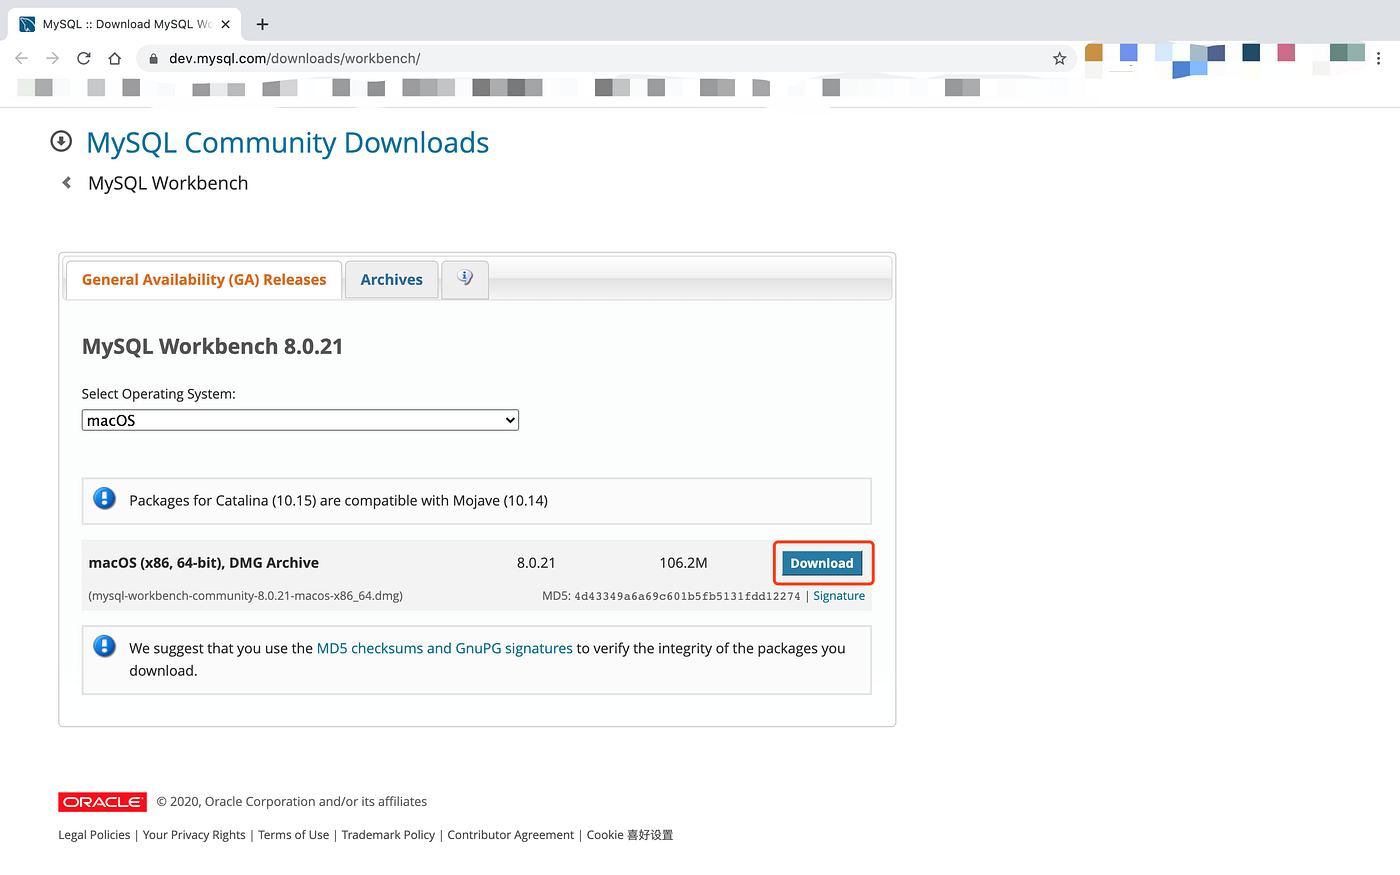Click the 106.2M file size
Viewport: 1400px width, 875px height.
[x=683, y=563]
